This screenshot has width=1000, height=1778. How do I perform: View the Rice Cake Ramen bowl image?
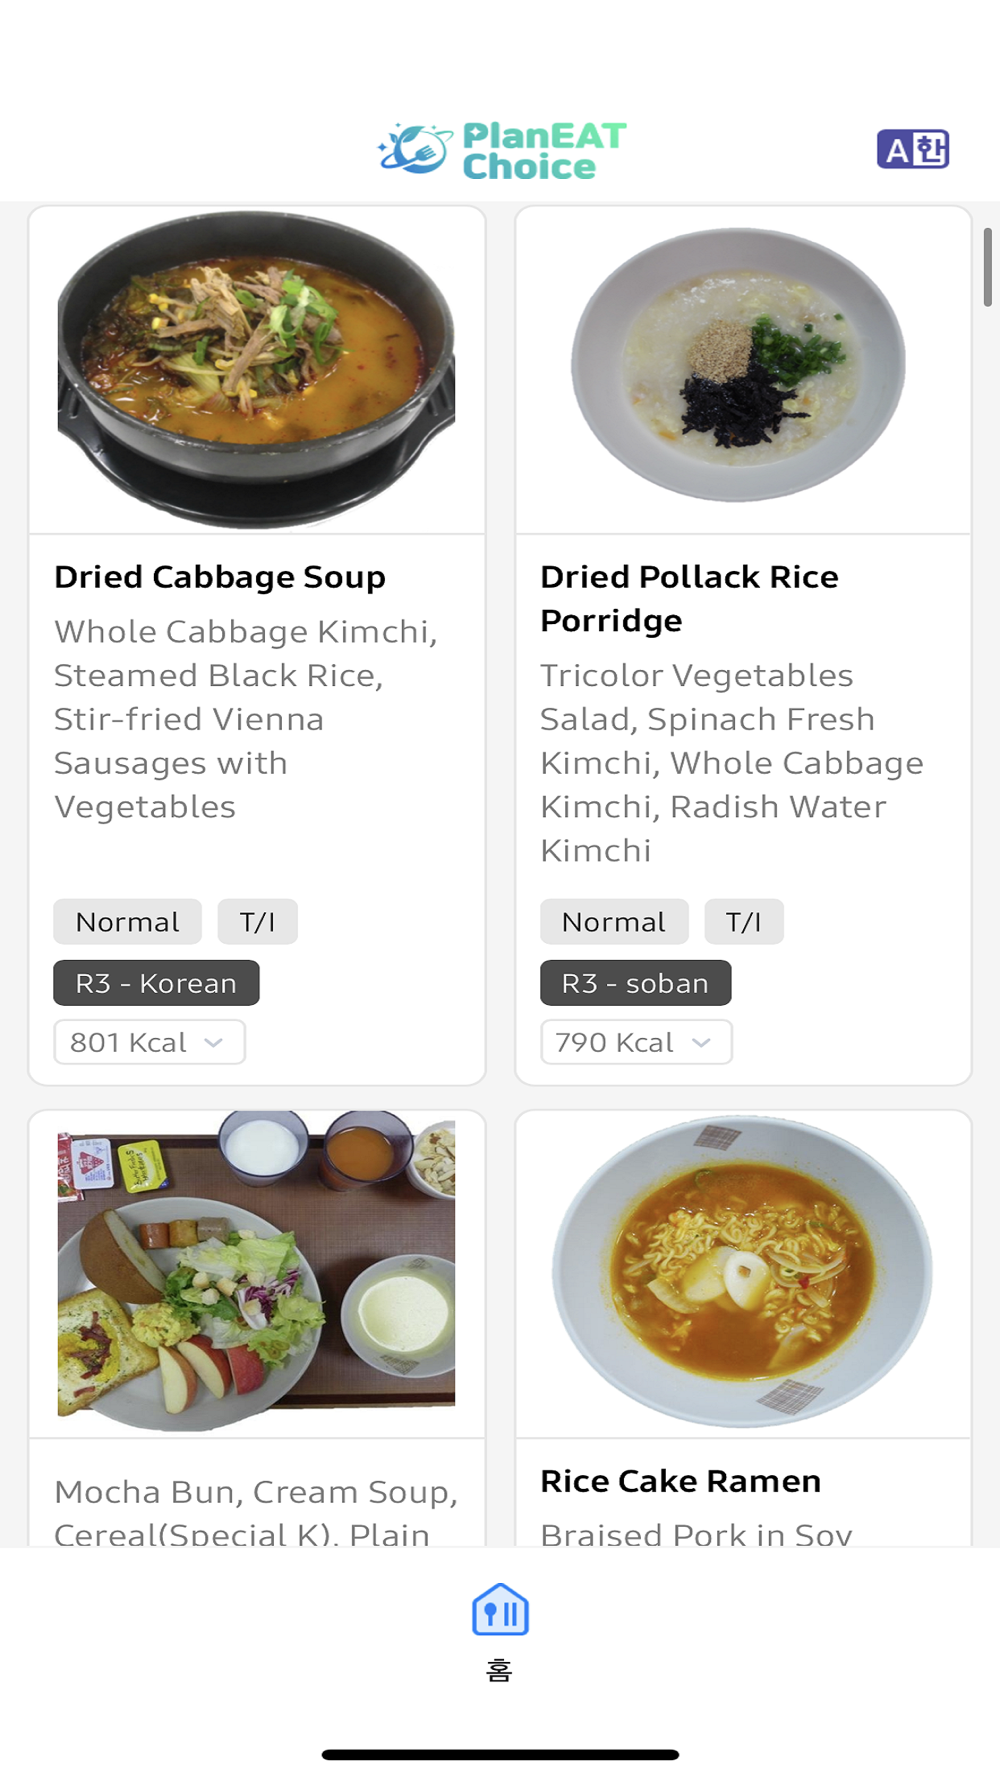click(743, 1272)
